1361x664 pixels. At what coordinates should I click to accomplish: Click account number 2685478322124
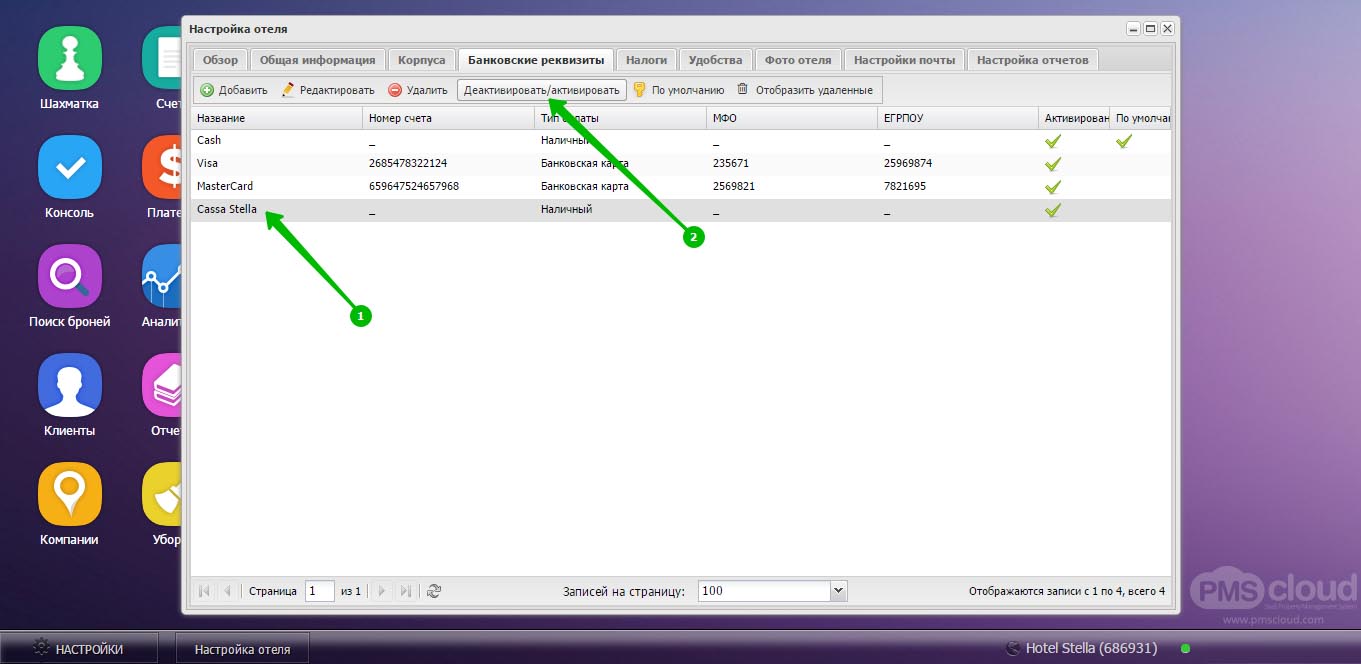coord(408,164)
